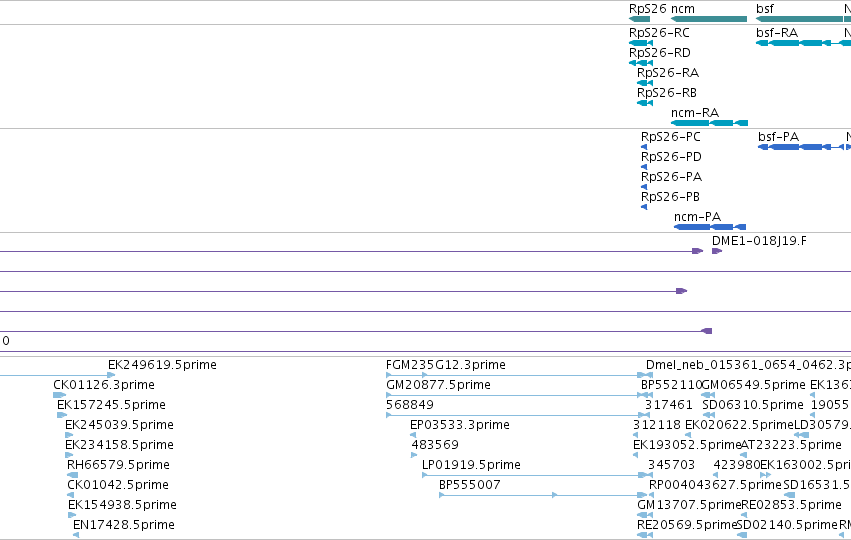Viewport: 851px width, 540px height.
Task: Click the RpS26 gene label
Action: 647,9
